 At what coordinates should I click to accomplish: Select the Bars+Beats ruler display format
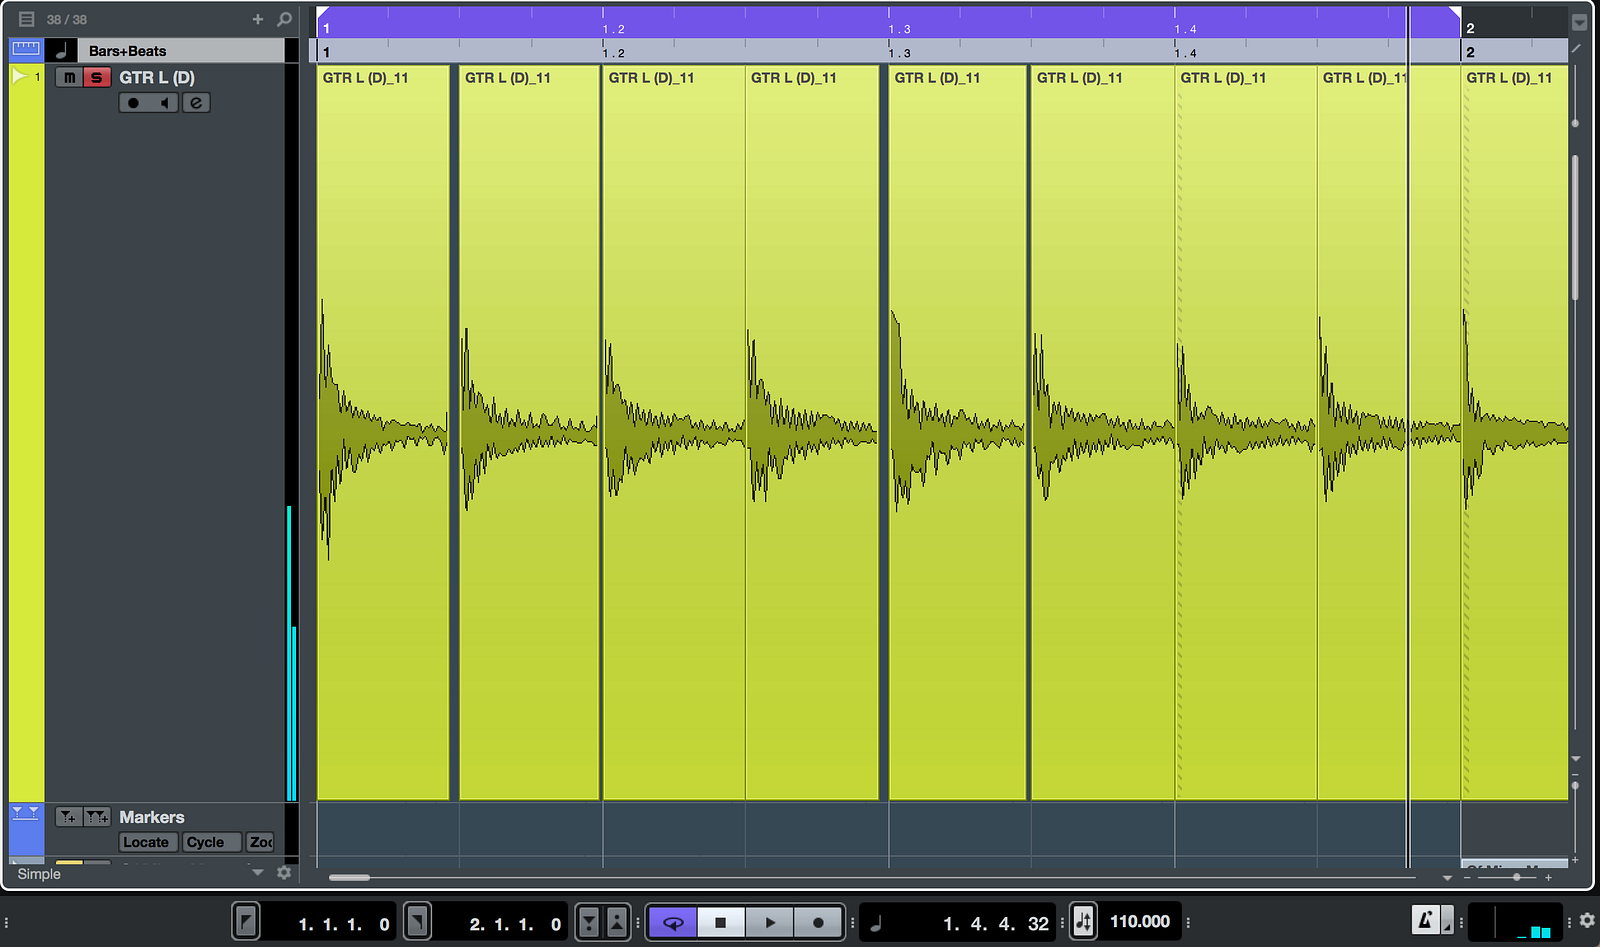click(127, 50)
